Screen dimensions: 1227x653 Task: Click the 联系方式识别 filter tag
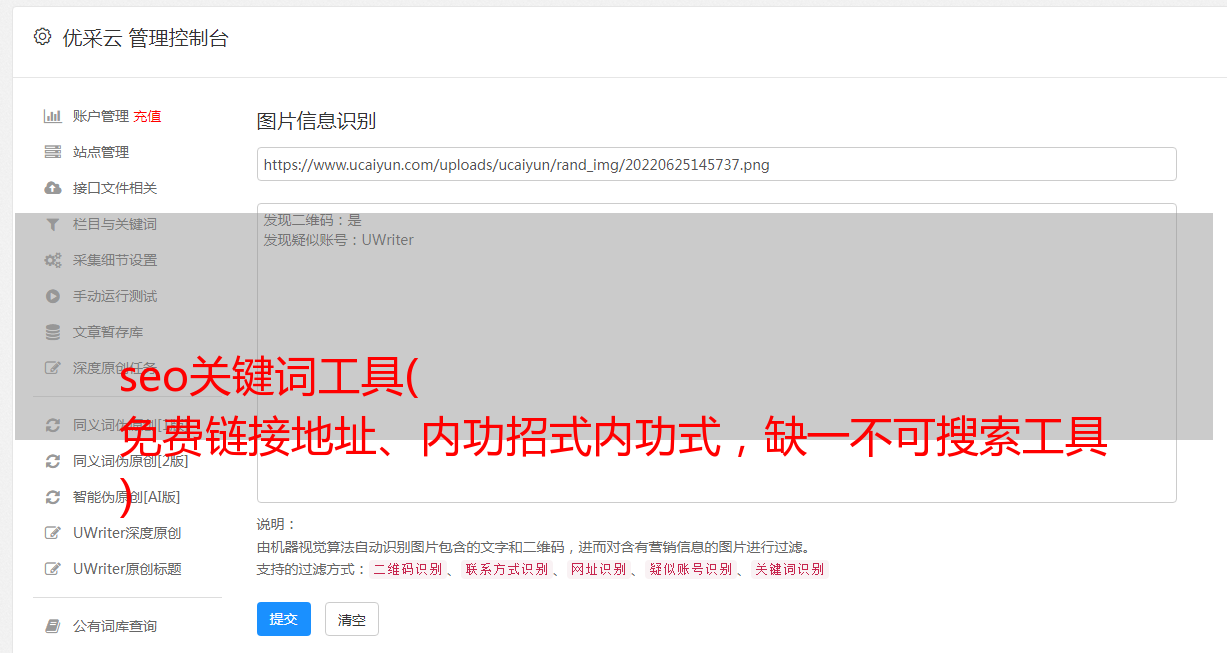tap(506, 569)
